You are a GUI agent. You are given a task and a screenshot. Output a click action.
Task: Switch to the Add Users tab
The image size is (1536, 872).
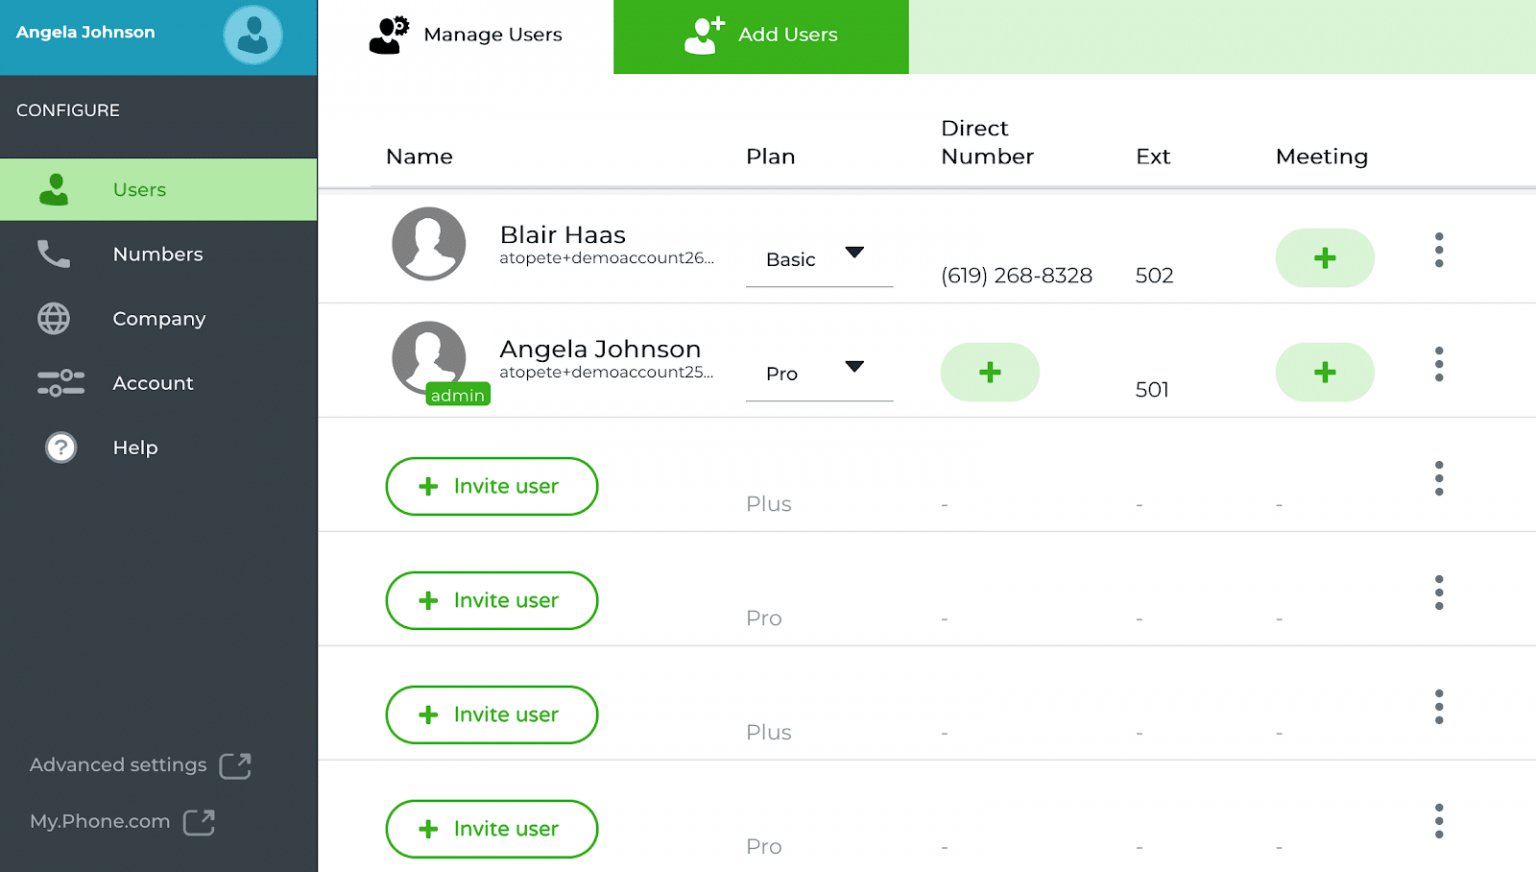(761, 35)
